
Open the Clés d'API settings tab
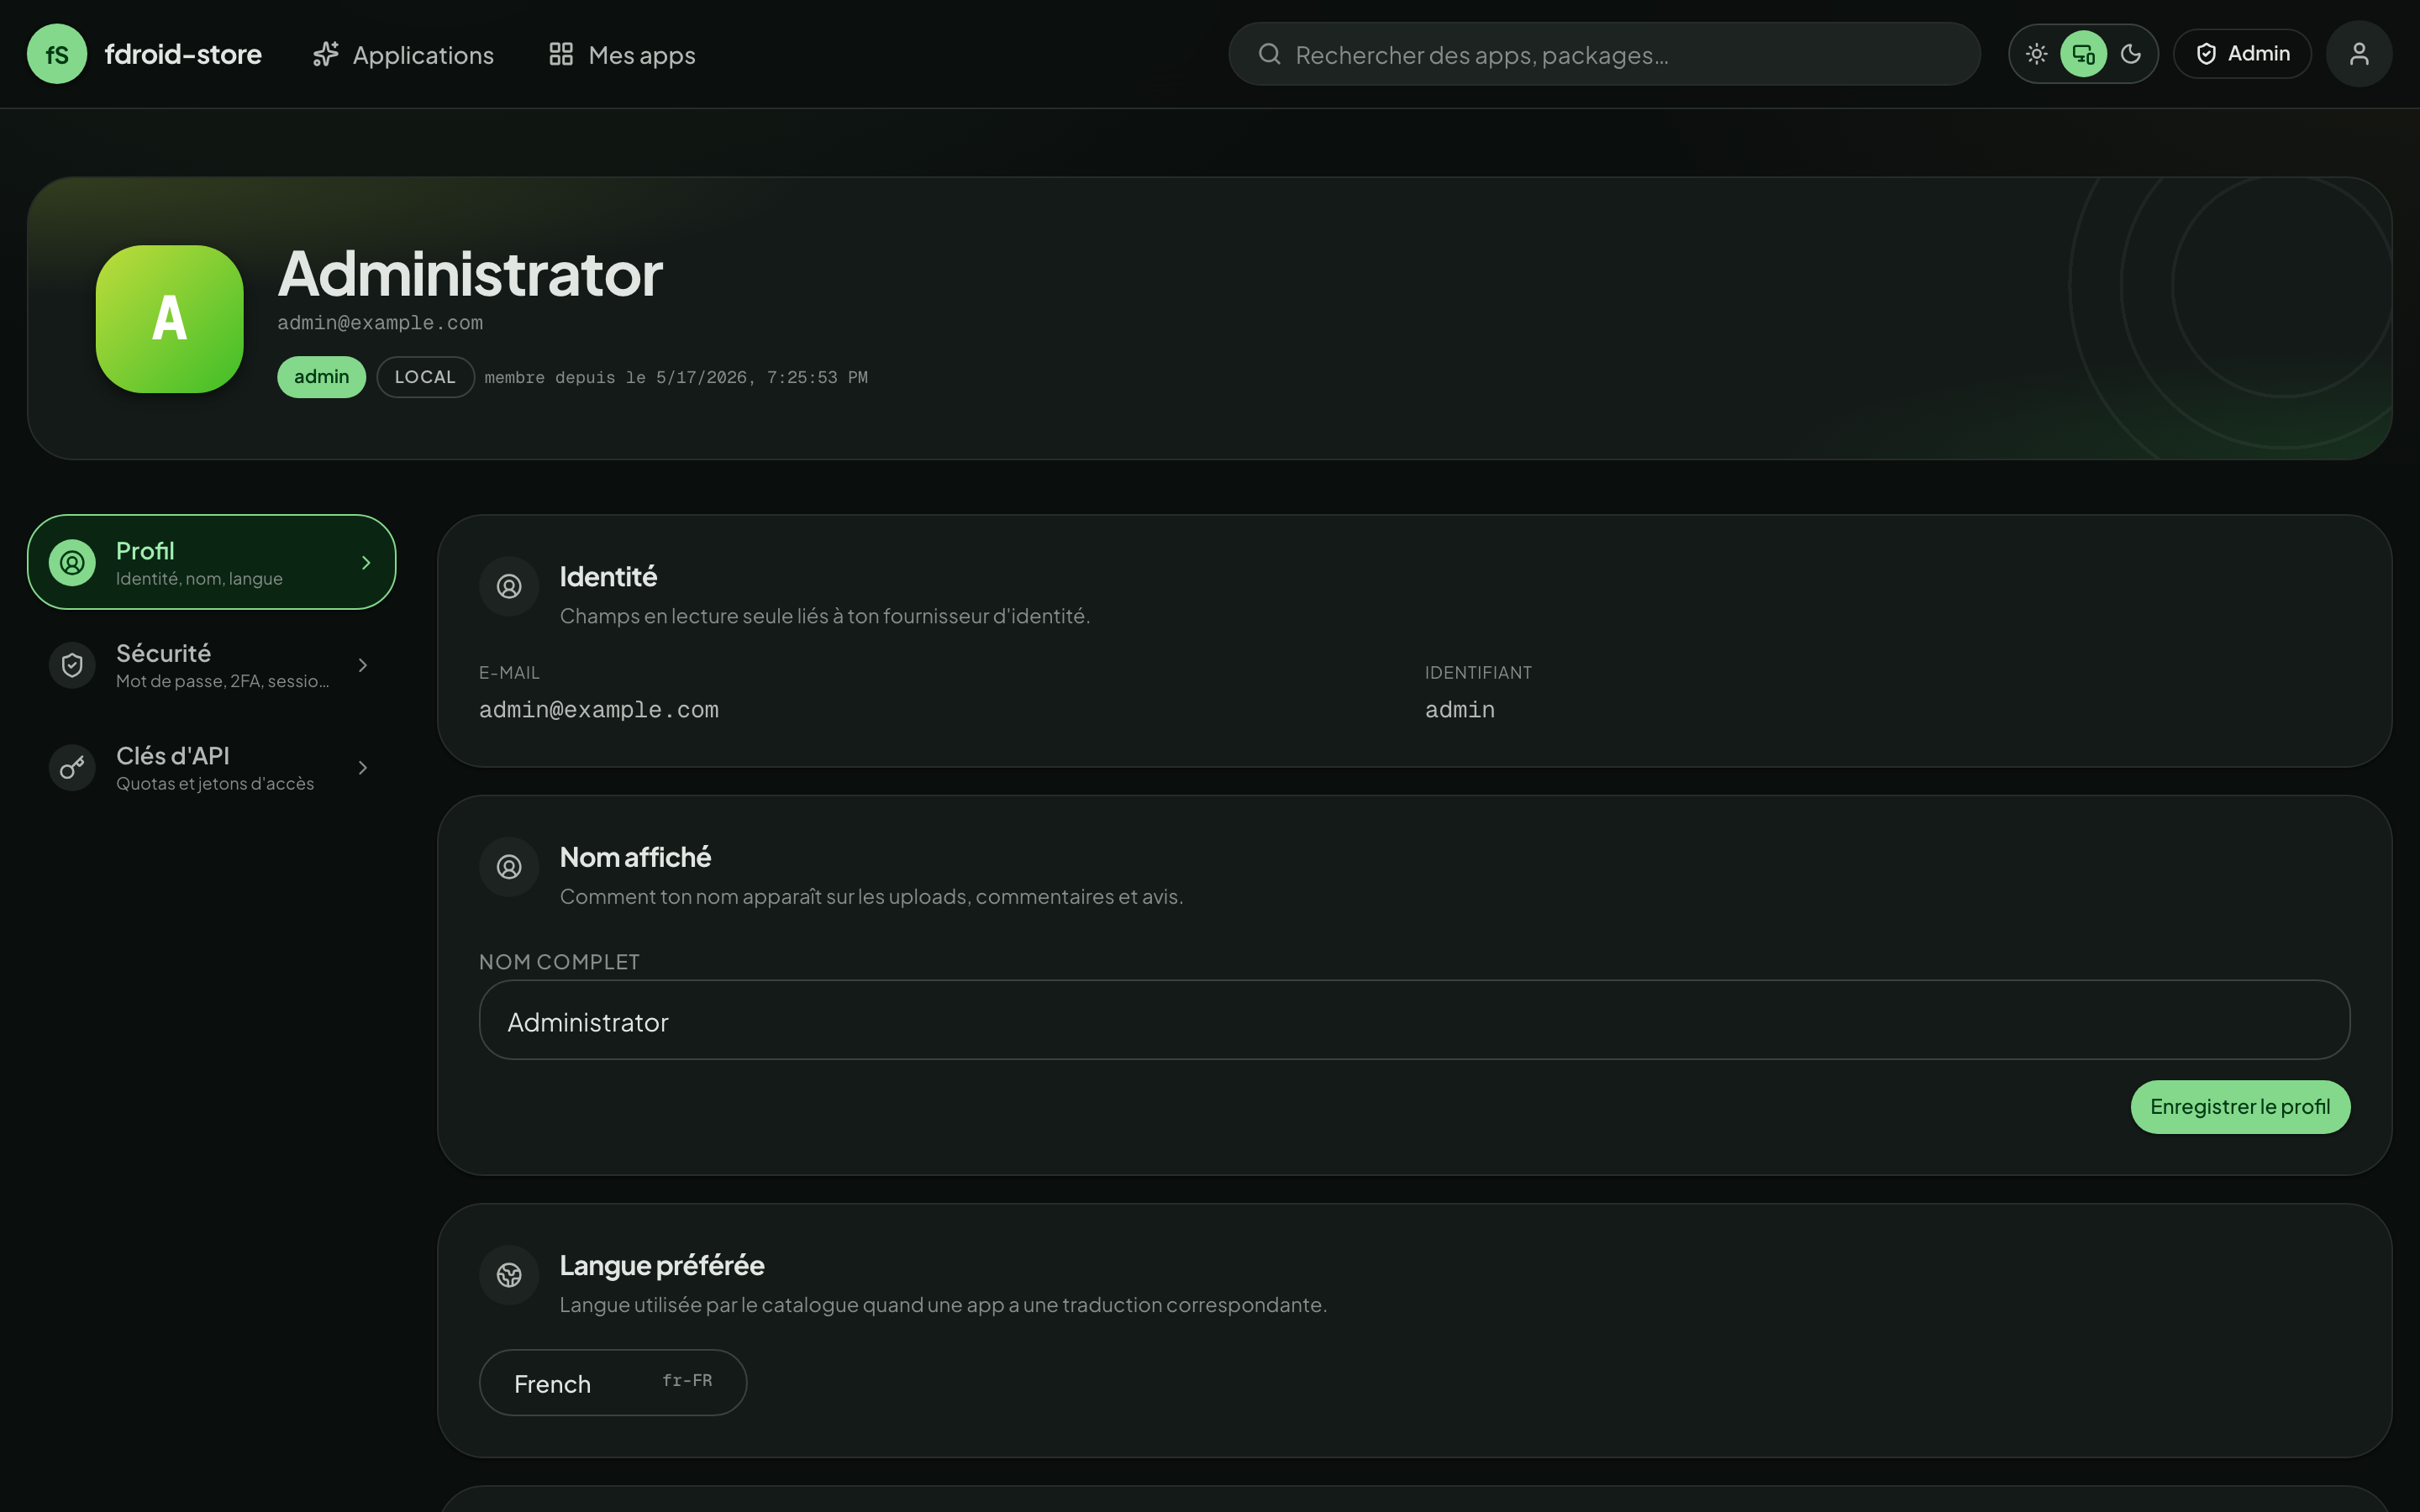click(212, 767)
